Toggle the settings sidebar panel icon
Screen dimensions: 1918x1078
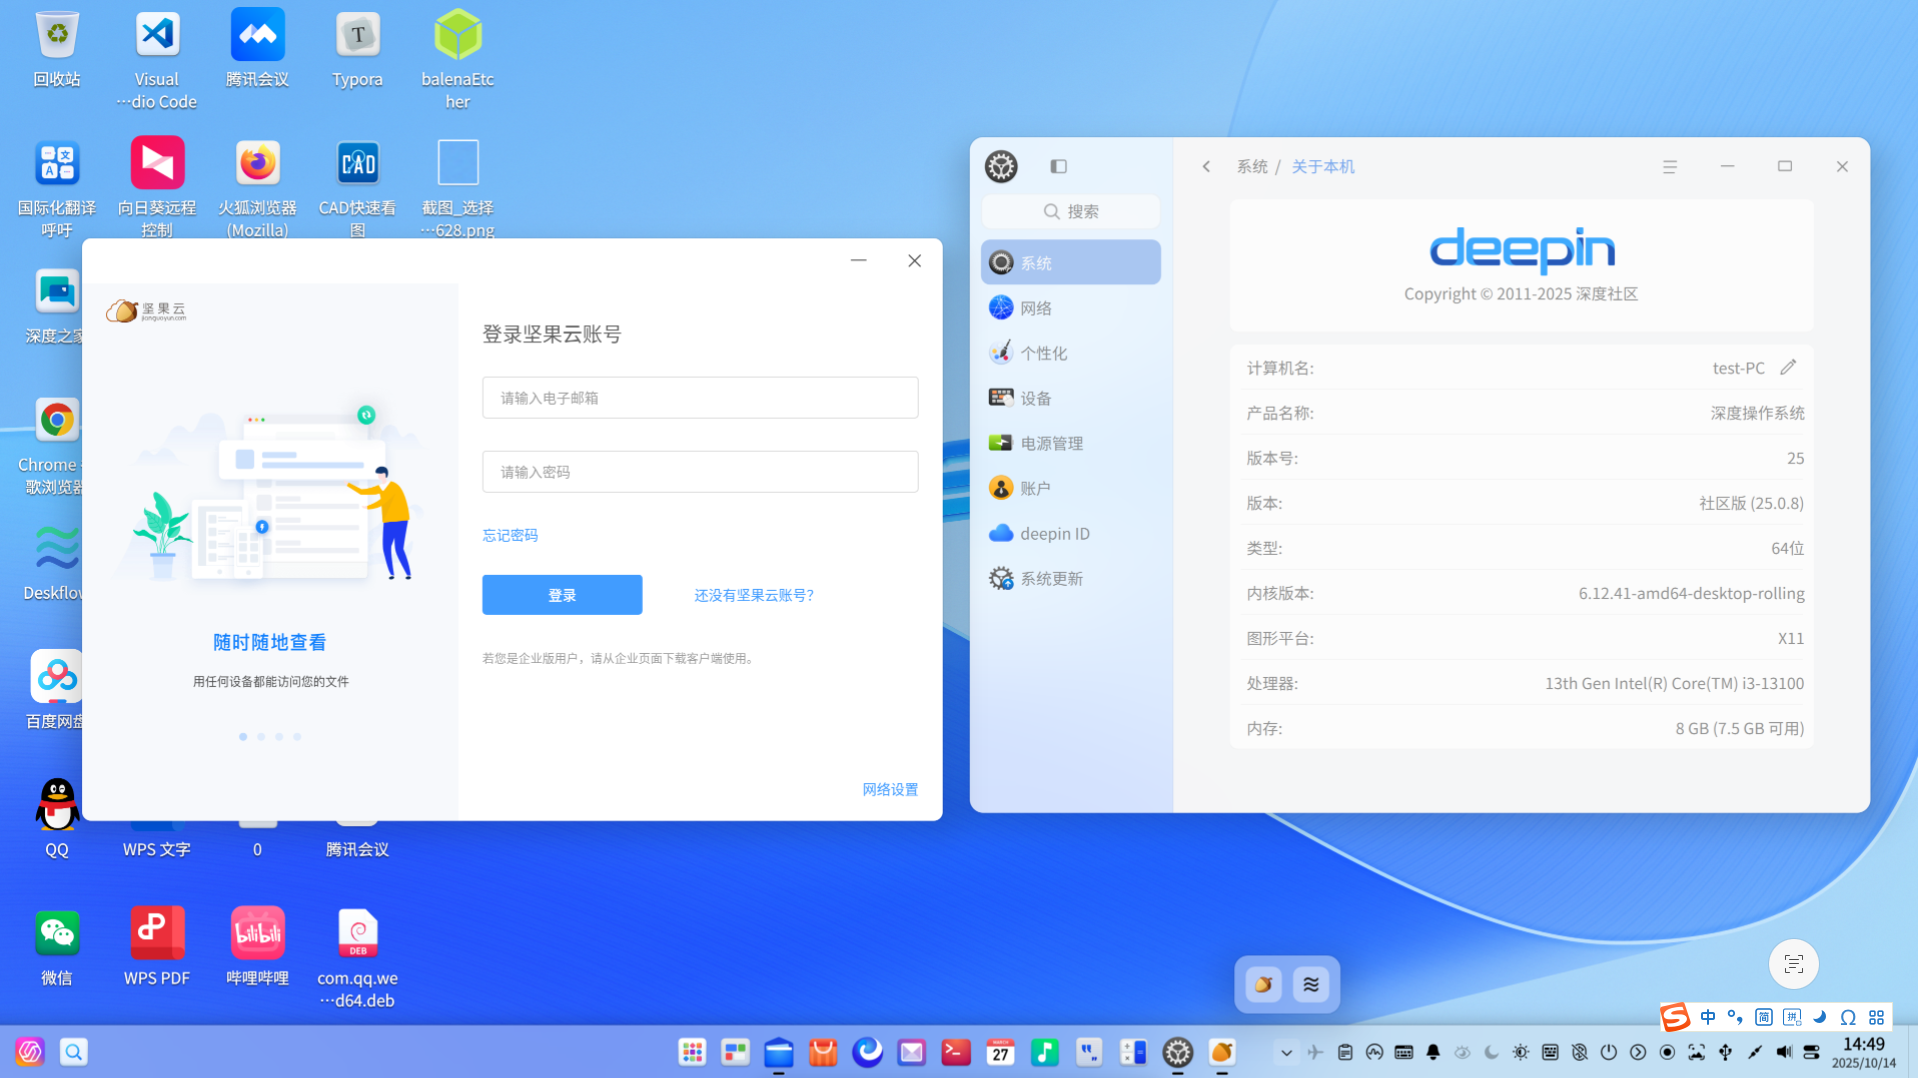(1058, 166)
